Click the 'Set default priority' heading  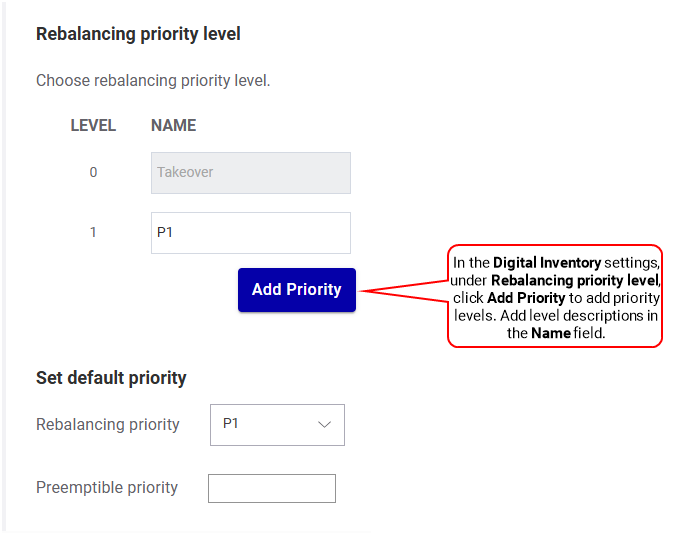111,378
